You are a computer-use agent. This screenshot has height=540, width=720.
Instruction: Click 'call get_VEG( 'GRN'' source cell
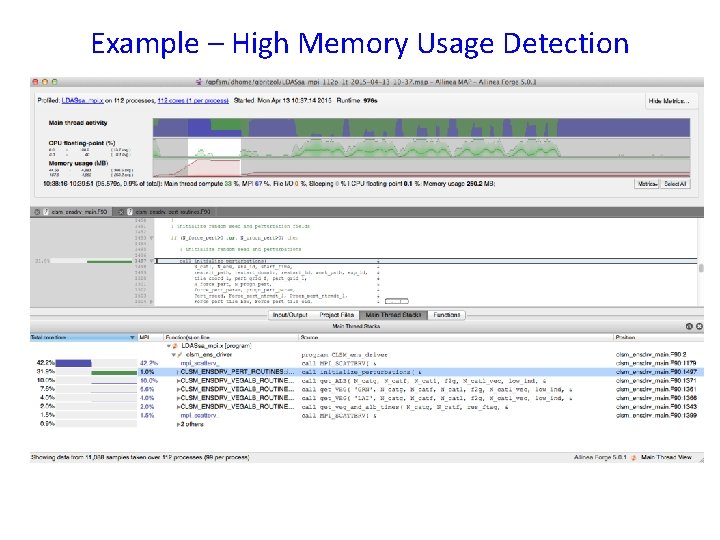click(436, 389)
